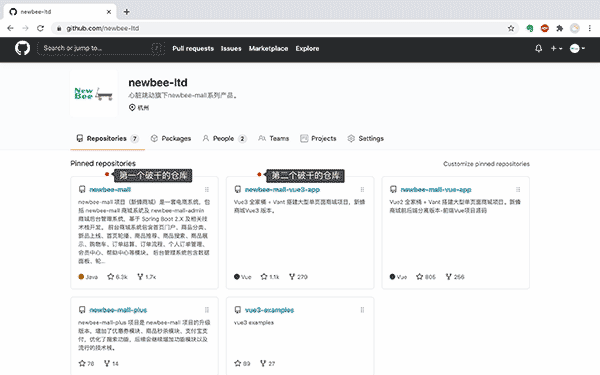Click the browser back arrow

pyautogui.click(x=10, y=28)
